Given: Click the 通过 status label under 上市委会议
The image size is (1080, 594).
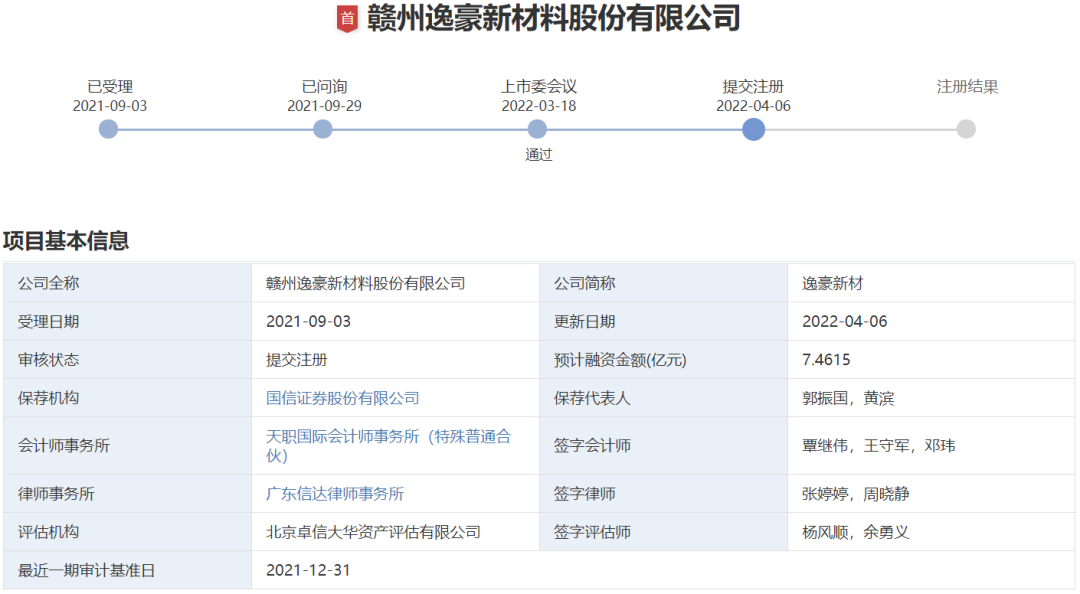Looking at the screenshot, I should click(x=539, y=154).
